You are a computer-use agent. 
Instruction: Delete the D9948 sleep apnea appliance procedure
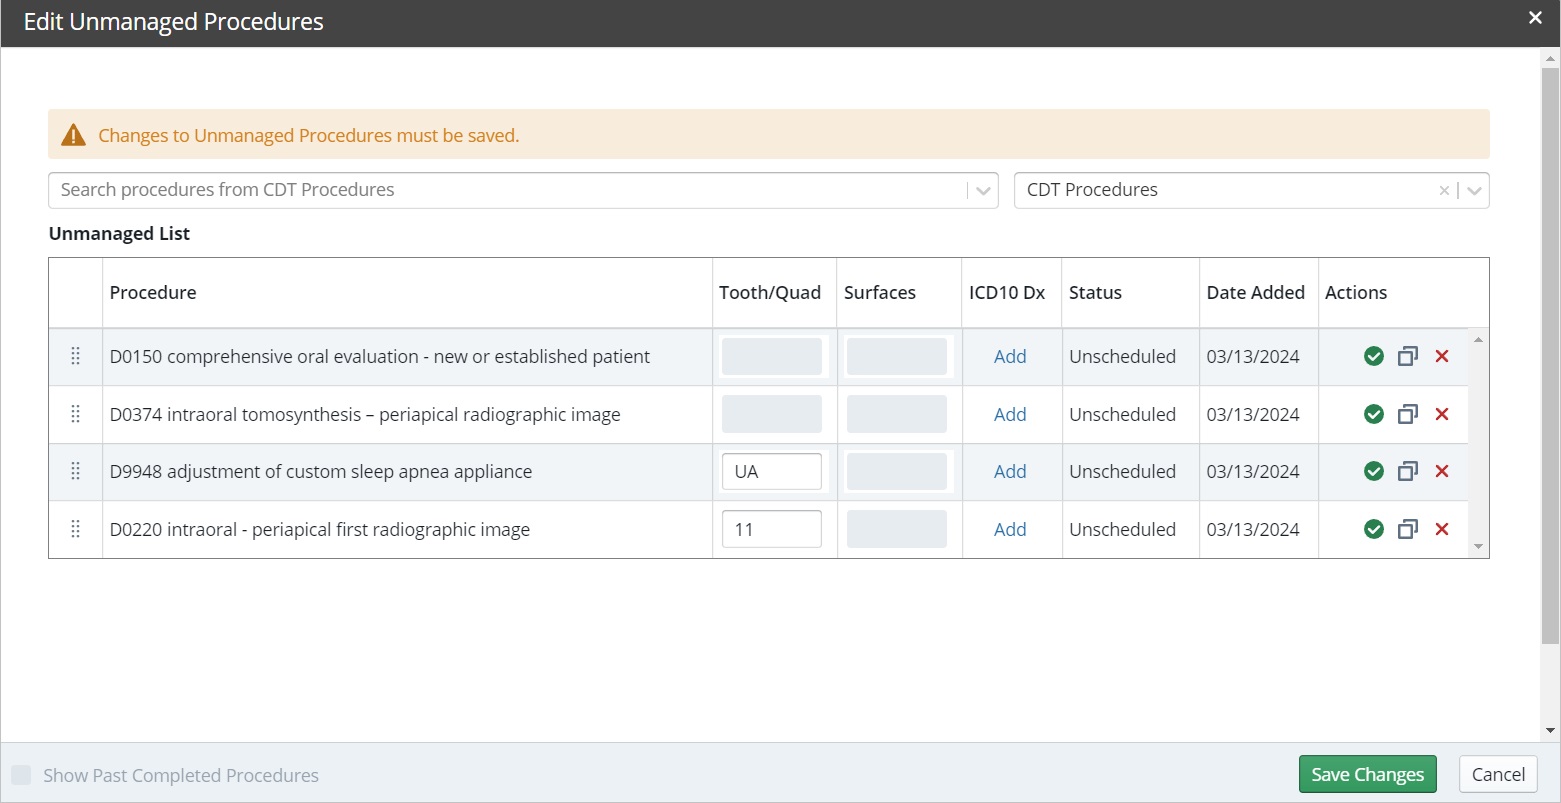[1442, 471]
